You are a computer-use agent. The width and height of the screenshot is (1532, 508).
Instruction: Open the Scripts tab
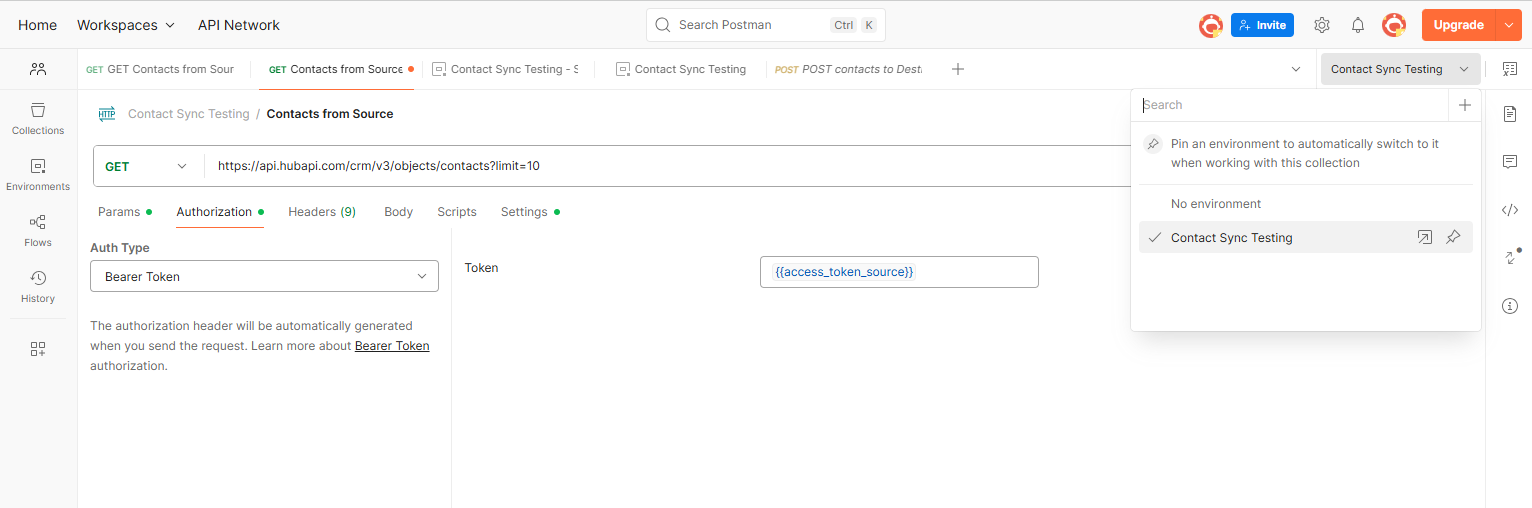(457, 212)
